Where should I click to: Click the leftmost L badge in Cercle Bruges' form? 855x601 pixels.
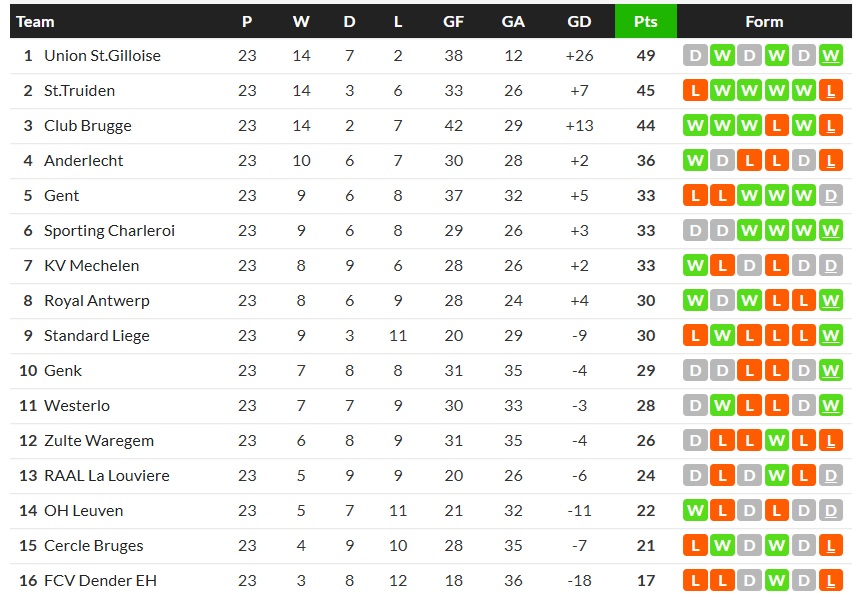click(695, 546)
